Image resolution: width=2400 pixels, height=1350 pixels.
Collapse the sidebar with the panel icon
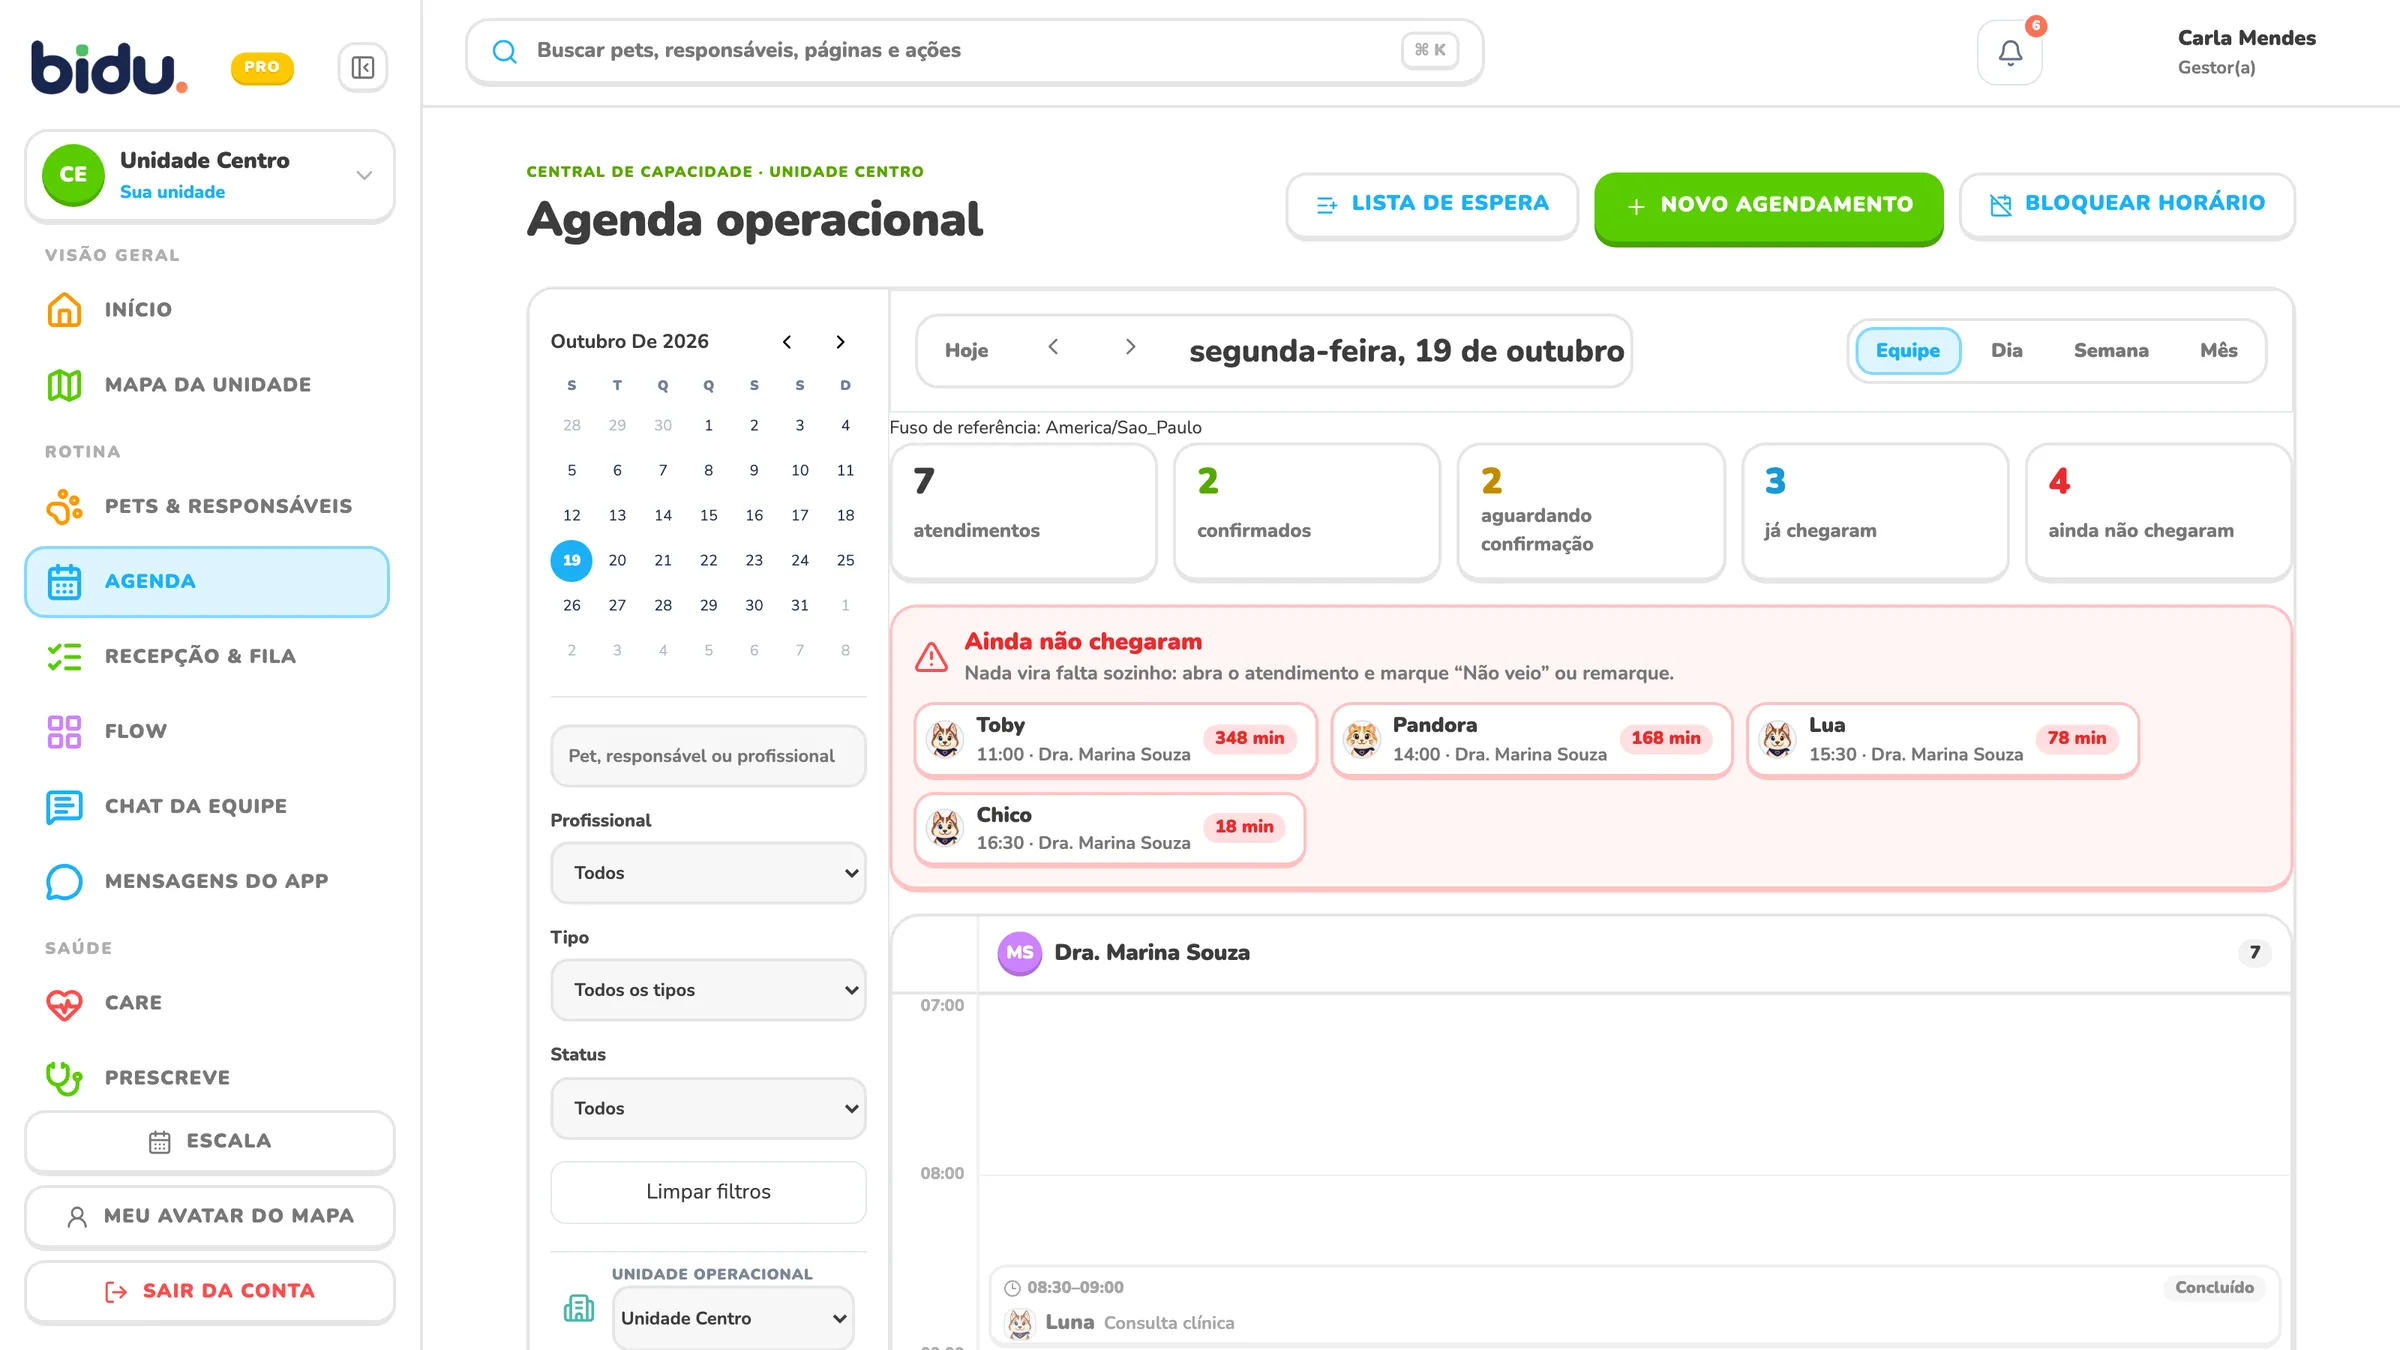pyautogui.click(x=363, y=67)
